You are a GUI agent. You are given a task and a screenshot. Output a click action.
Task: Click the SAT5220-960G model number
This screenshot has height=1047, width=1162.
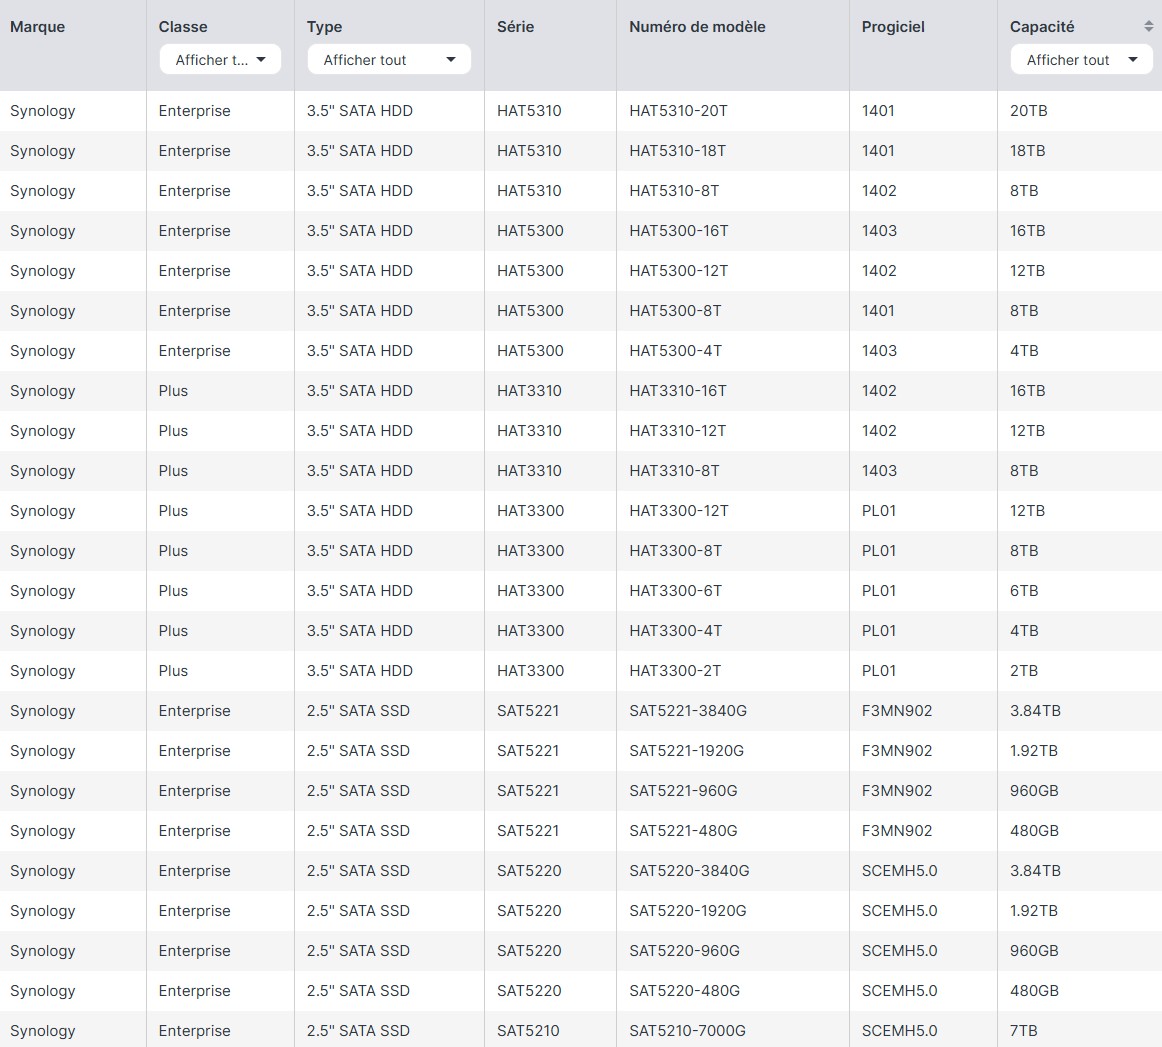click(x=684, y=951)
